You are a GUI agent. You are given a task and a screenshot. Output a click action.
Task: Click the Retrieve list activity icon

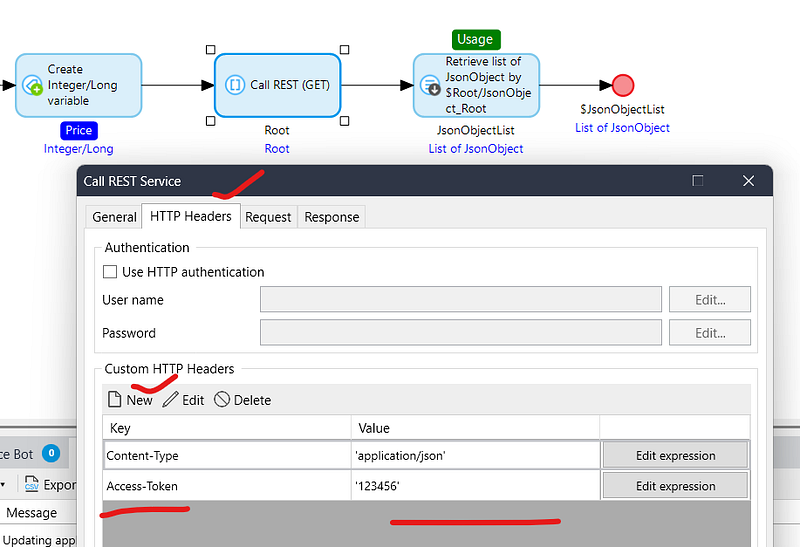coord(433,86)
